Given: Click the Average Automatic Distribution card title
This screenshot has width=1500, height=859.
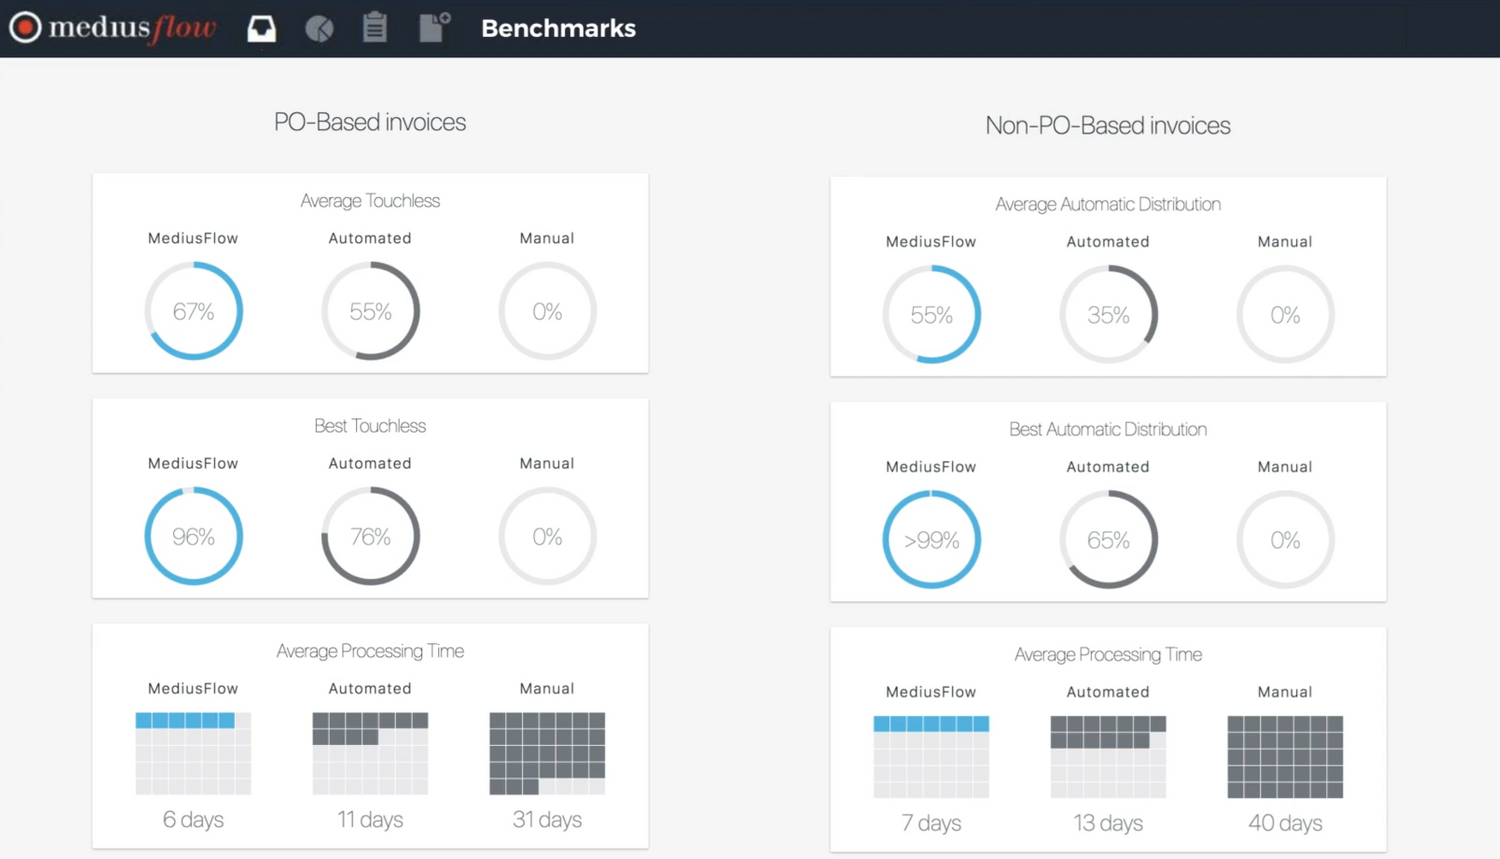Looking at the screenshot, I should point(1107,204).
